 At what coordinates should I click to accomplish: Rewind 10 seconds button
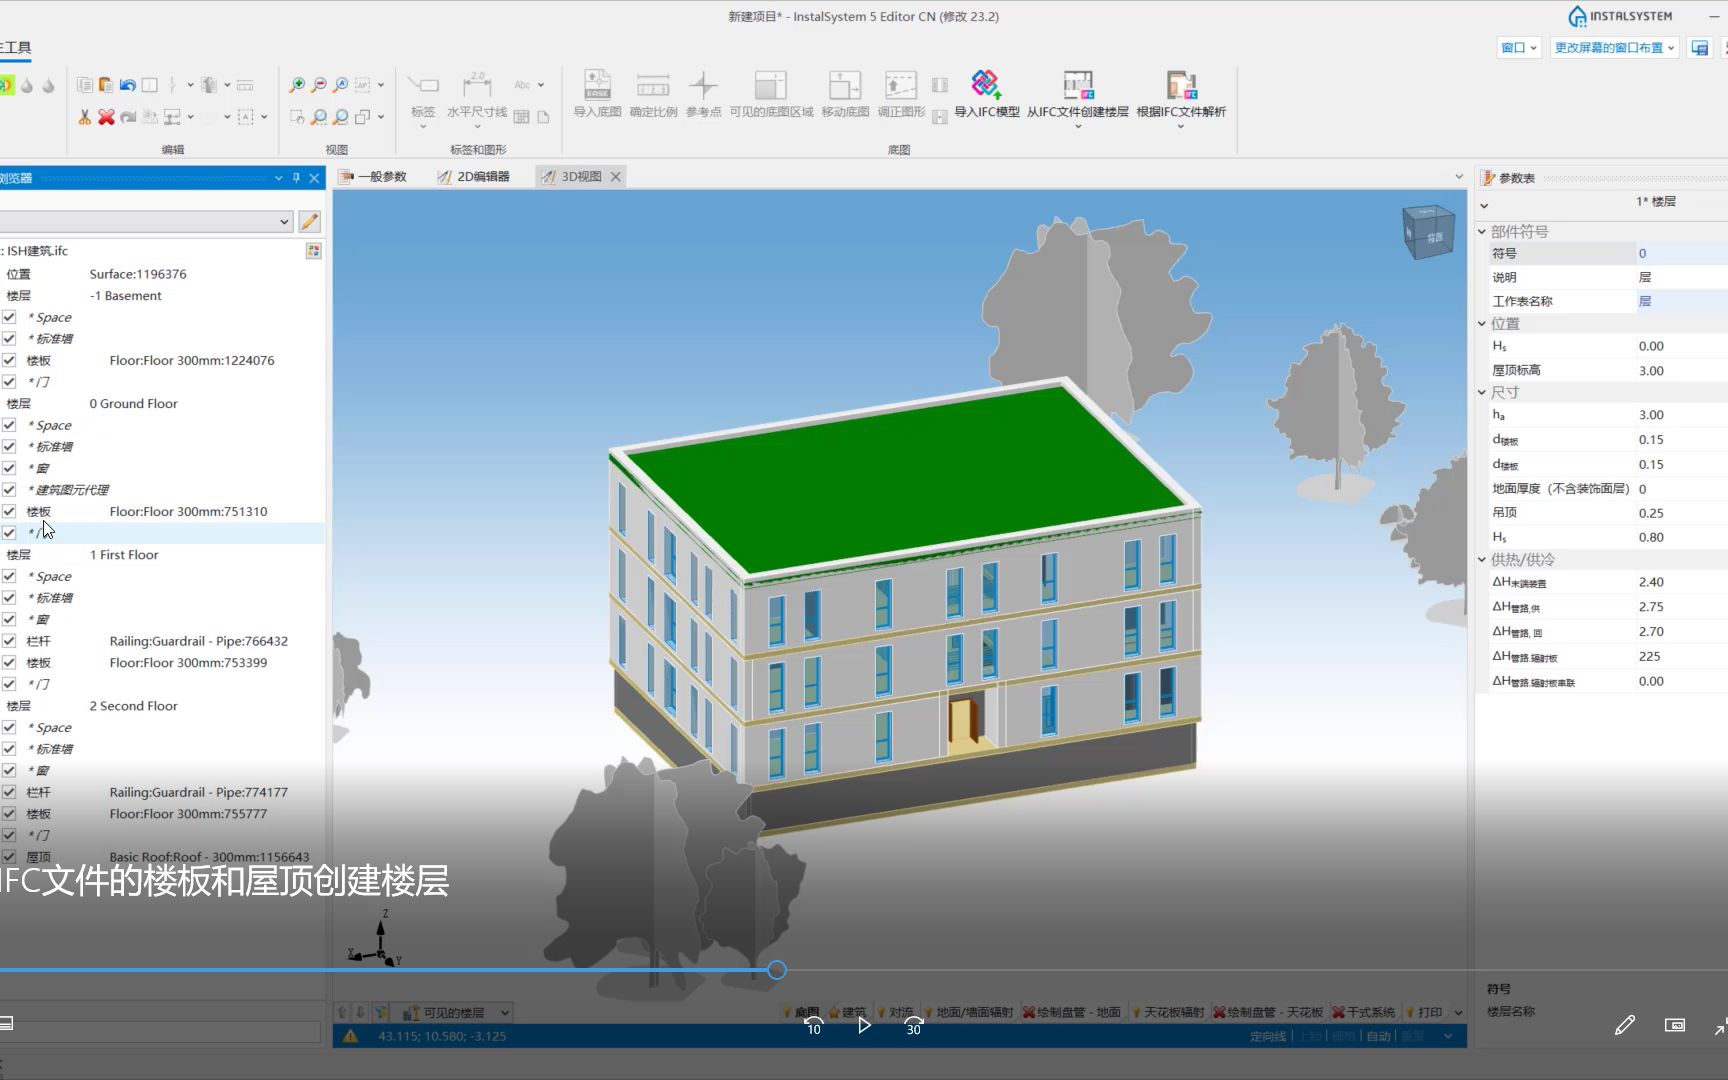pos(814,1025)
